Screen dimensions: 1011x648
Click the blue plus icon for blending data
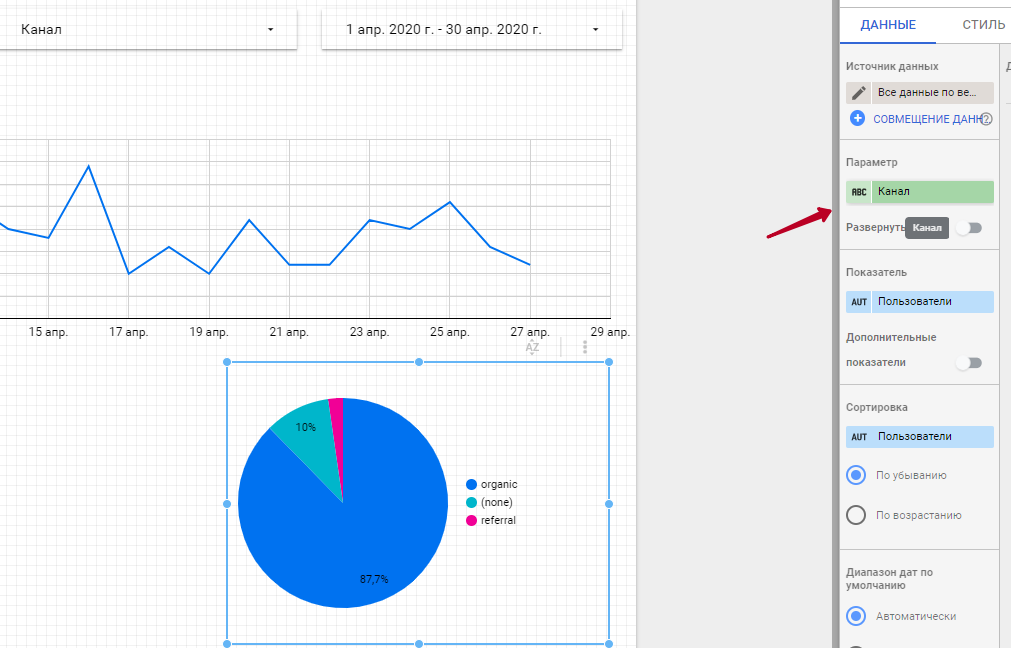point(857,118)
